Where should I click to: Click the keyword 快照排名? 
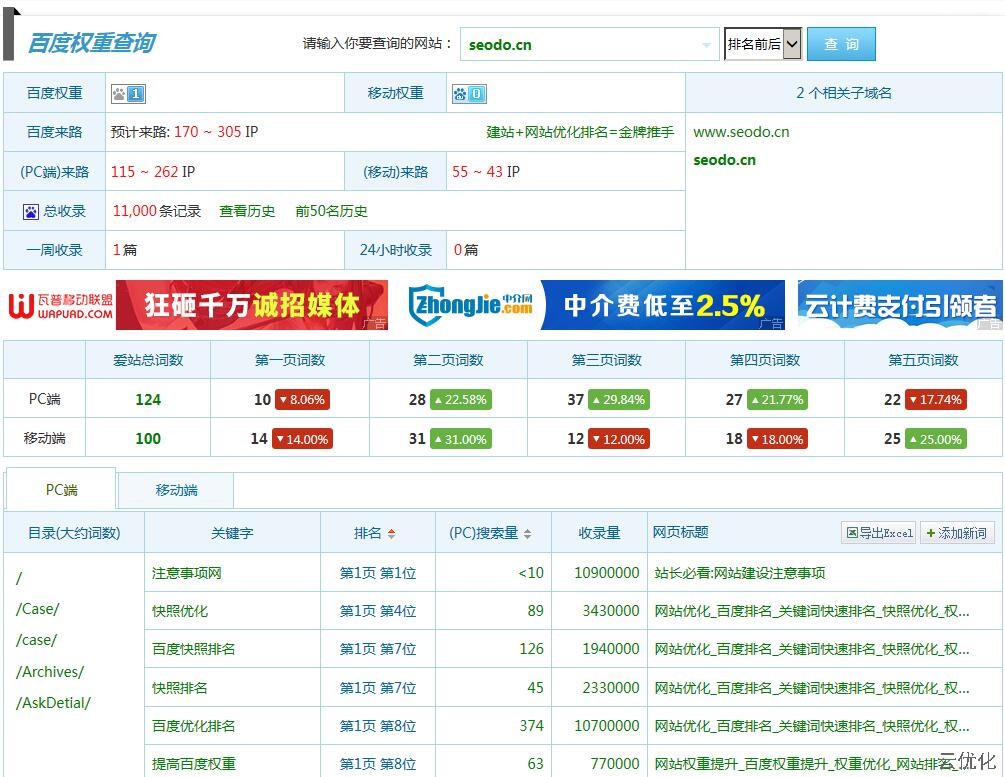click(179, 688)
